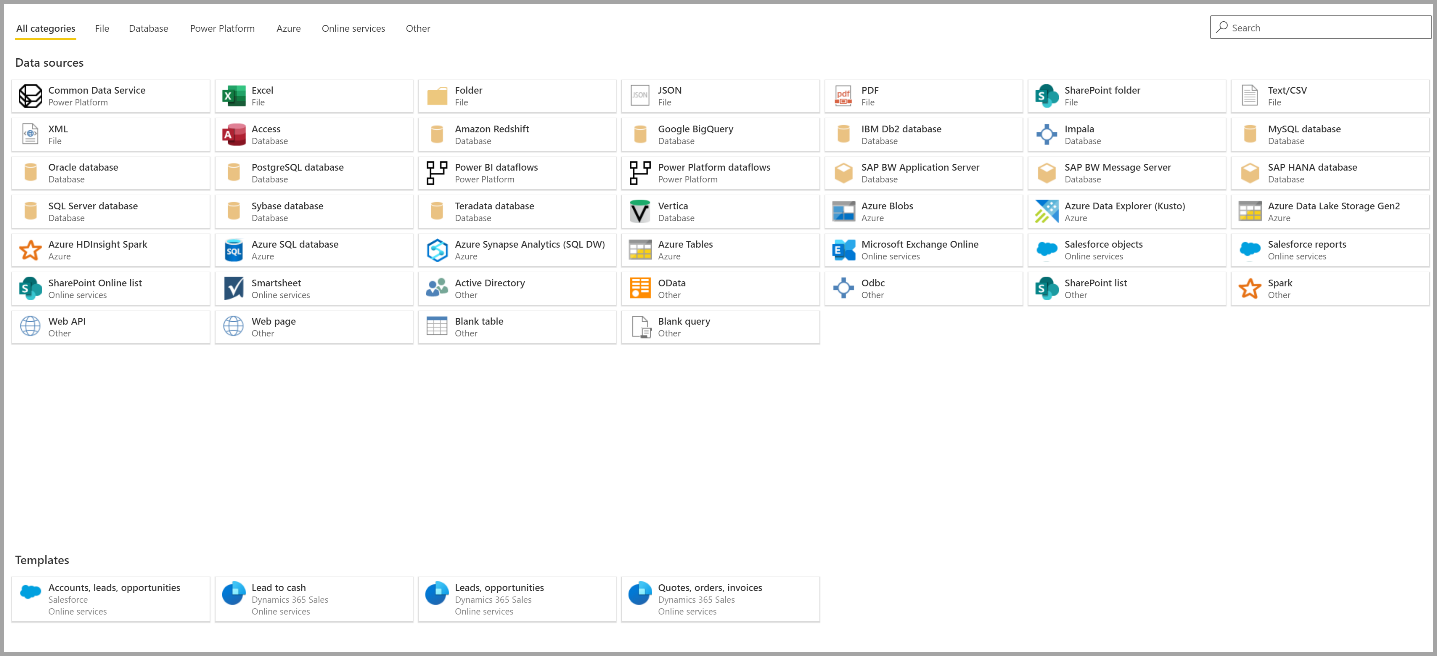The height and width of the screenshot is (656, 1437).
Task: Click the Excel data source icon
Action: 234,96
